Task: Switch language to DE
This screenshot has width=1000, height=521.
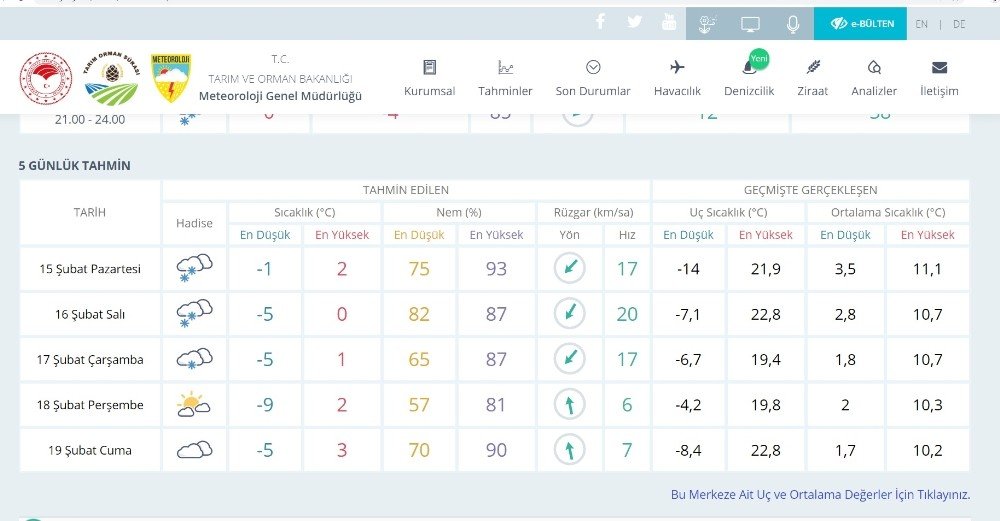Action: [x=959, y=24]
